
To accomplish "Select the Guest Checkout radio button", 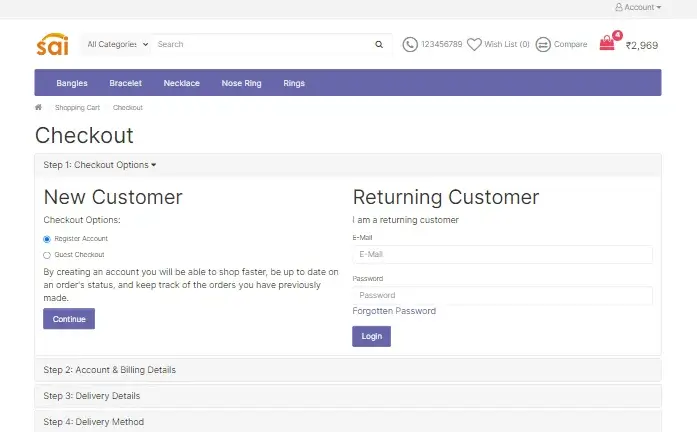I will [47, 255].
